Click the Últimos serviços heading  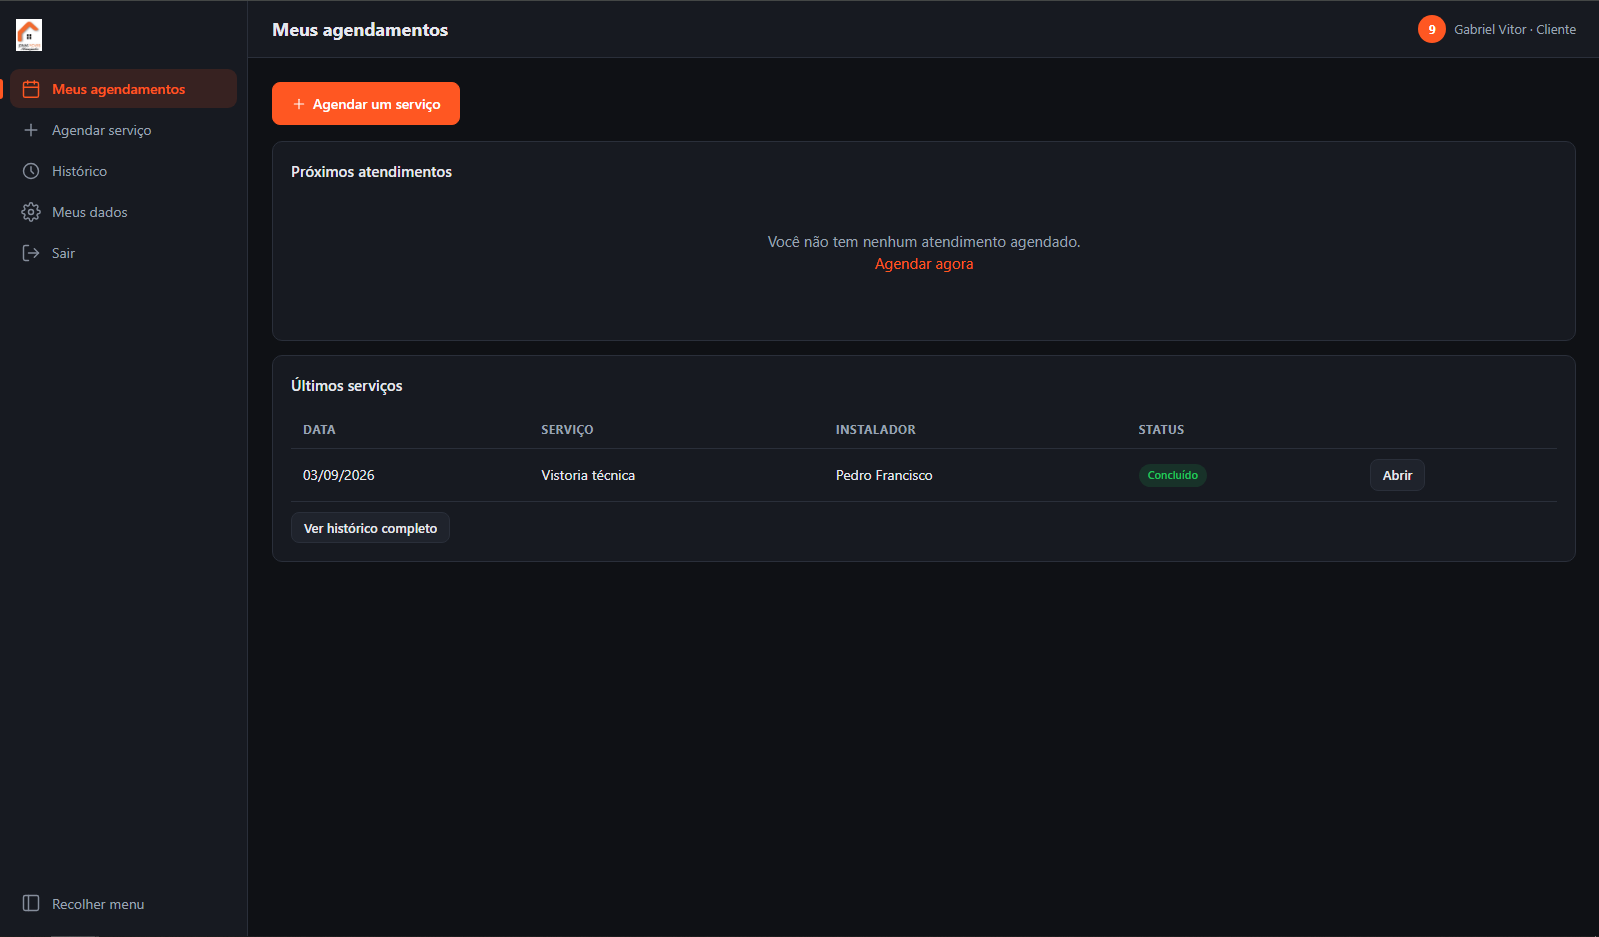[x=347, y=386]
